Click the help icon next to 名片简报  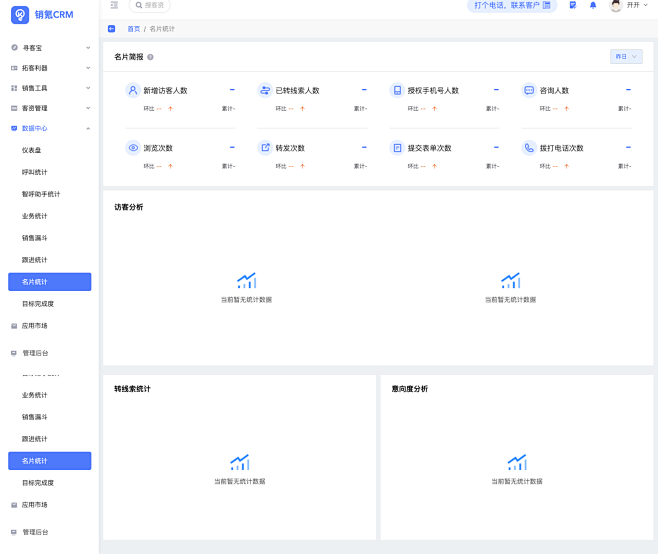click(150, 57)
